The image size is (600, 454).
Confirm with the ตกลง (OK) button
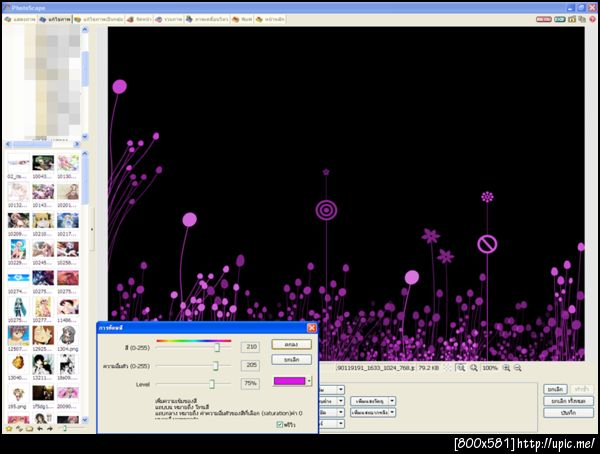point(292,344)
